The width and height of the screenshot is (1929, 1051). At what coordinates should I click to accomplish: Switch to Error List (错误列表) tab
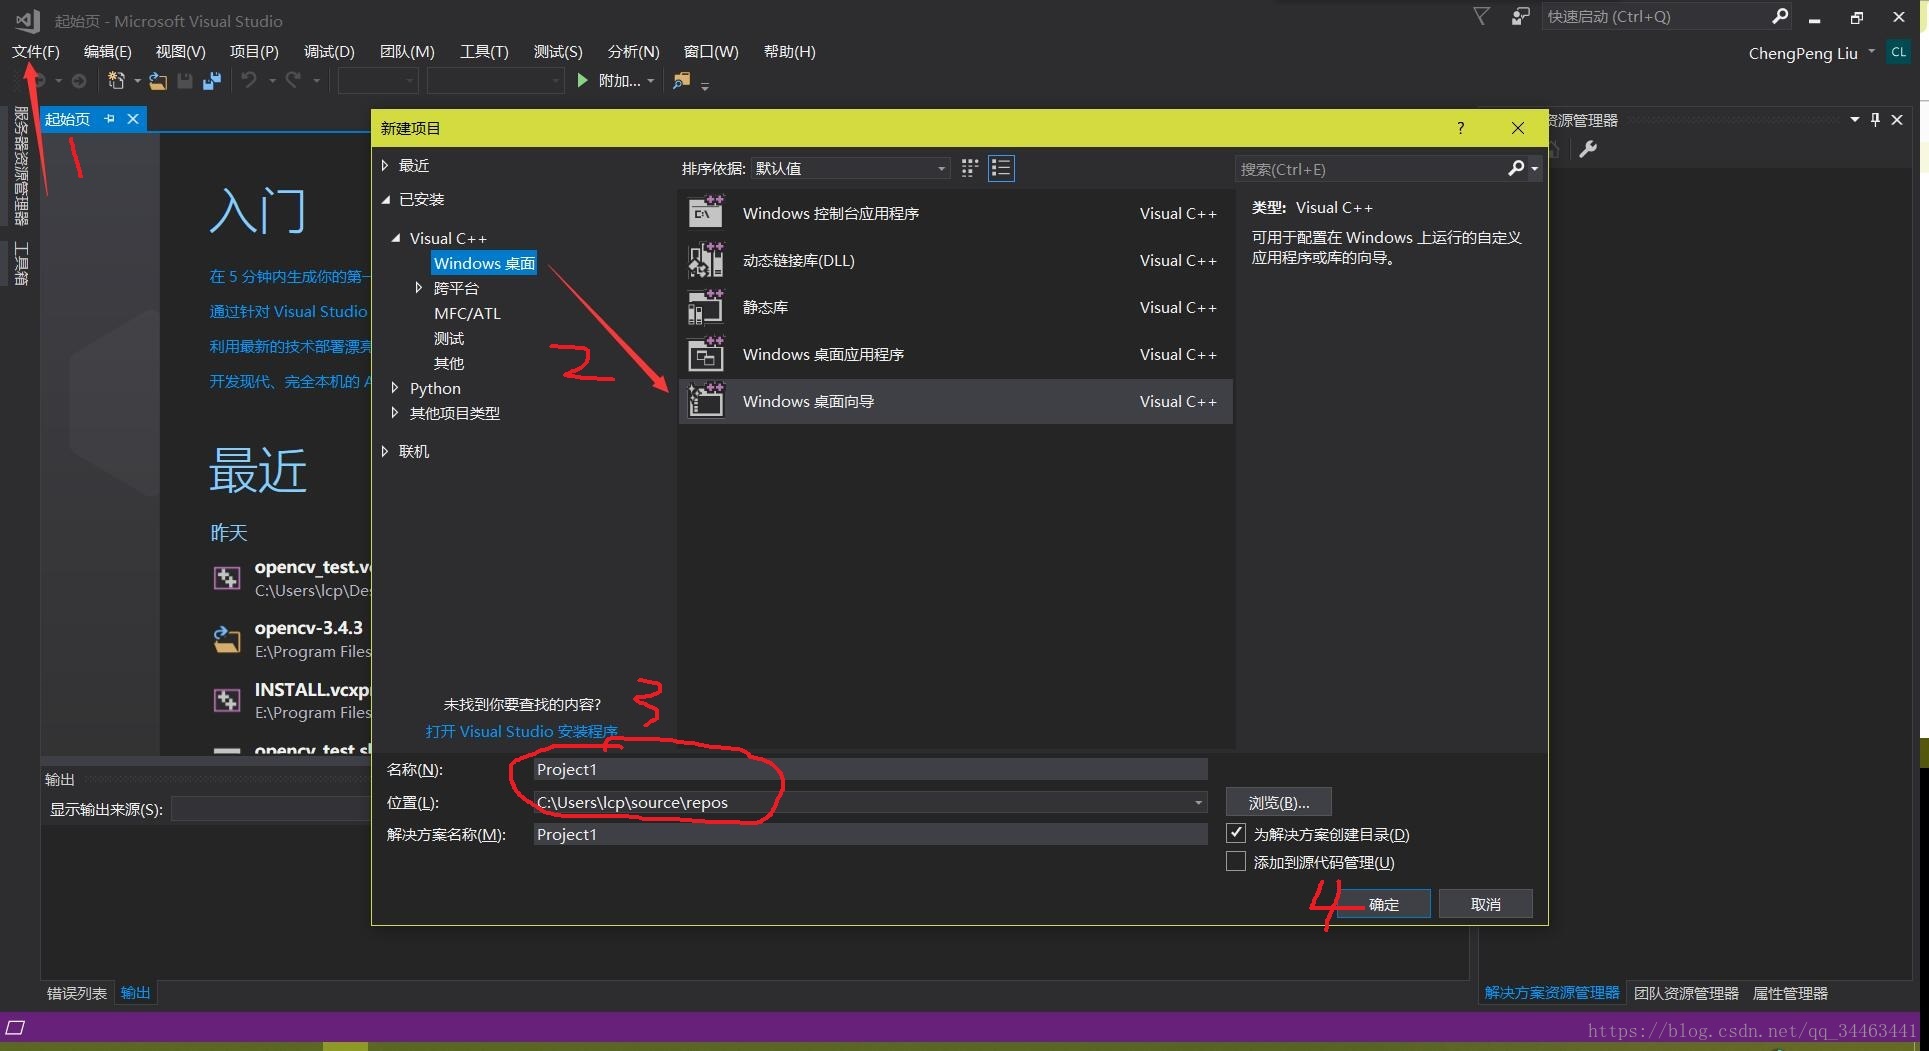(77, 993)
